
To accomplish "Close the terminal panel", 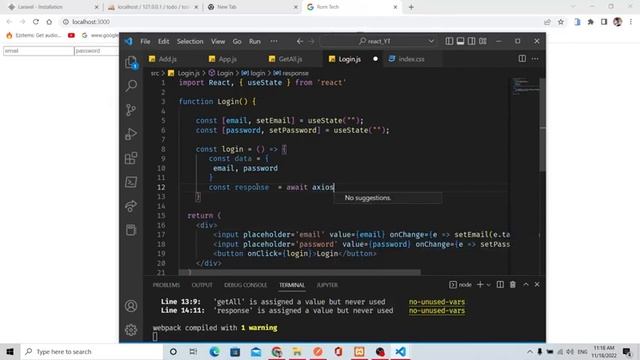I will point(537,284).
